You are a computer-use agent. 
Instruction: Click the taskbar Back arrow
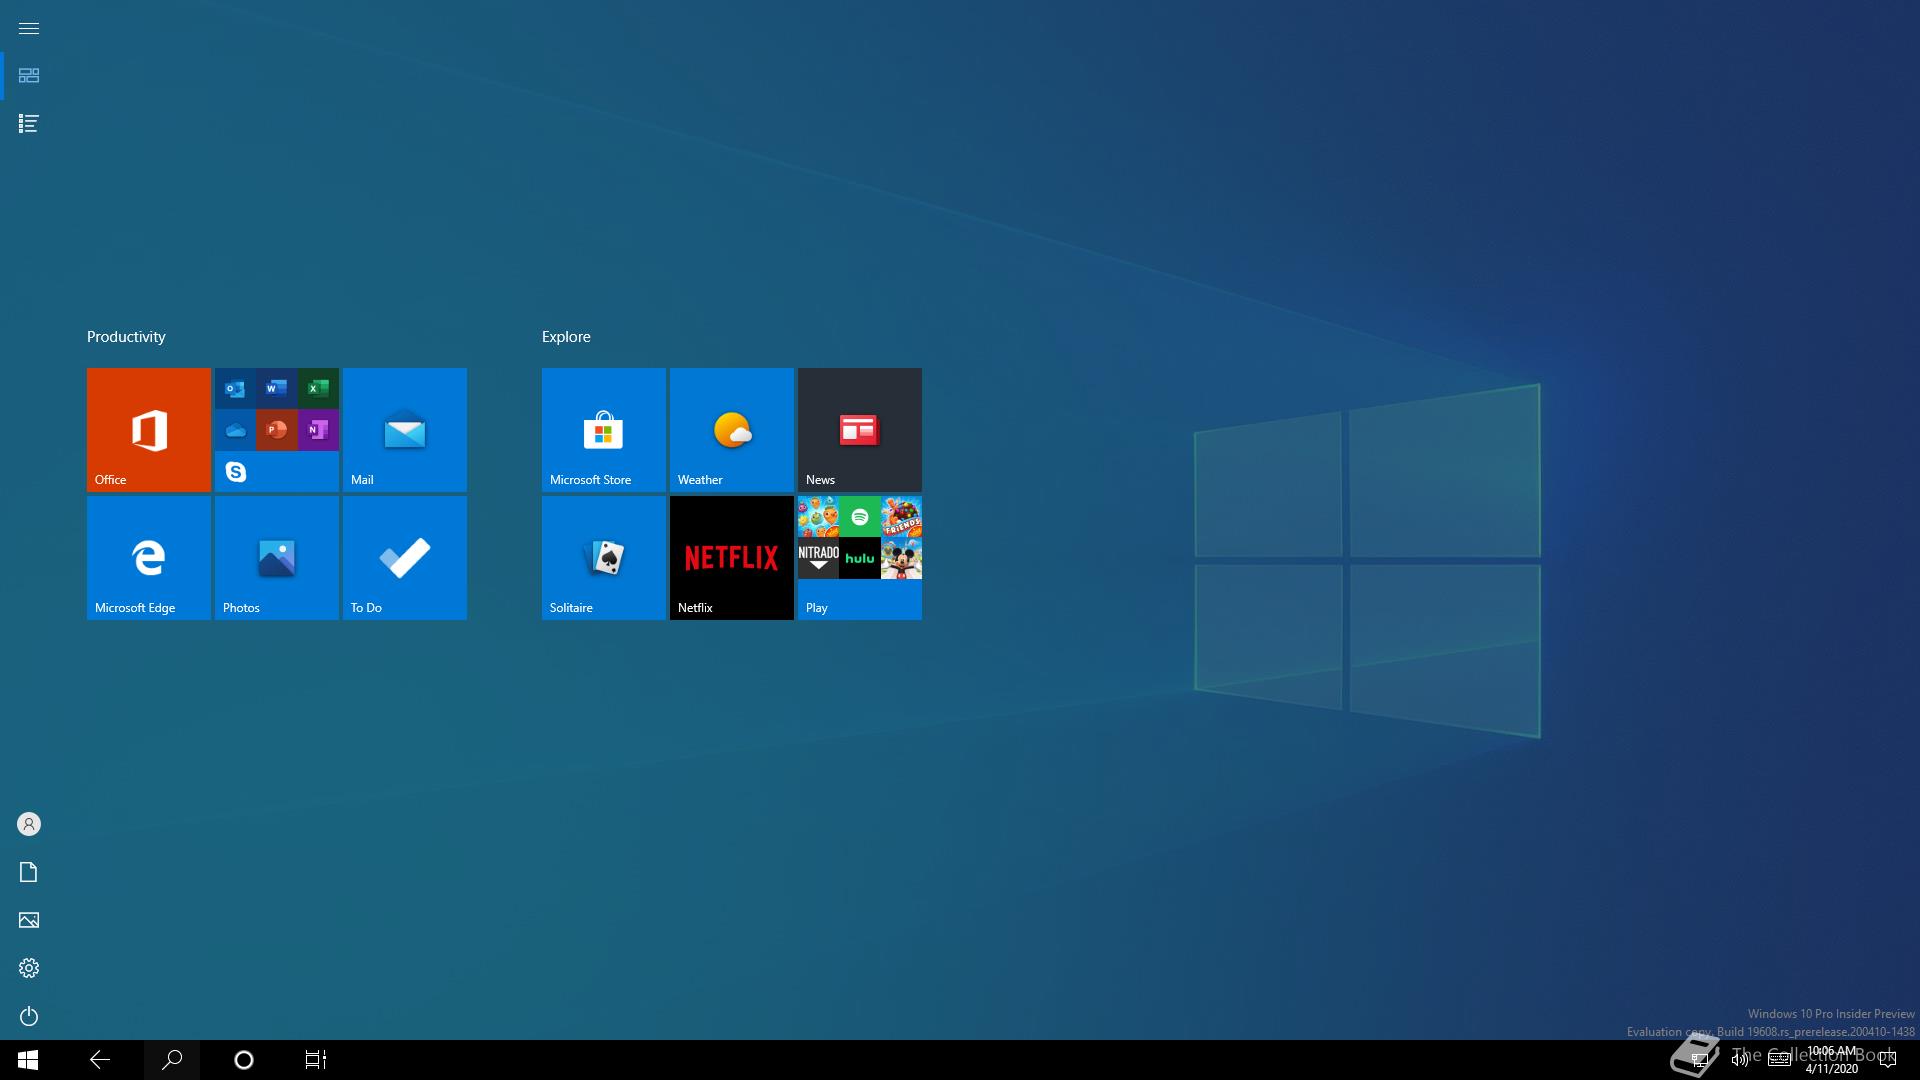tap(100, 1060)
